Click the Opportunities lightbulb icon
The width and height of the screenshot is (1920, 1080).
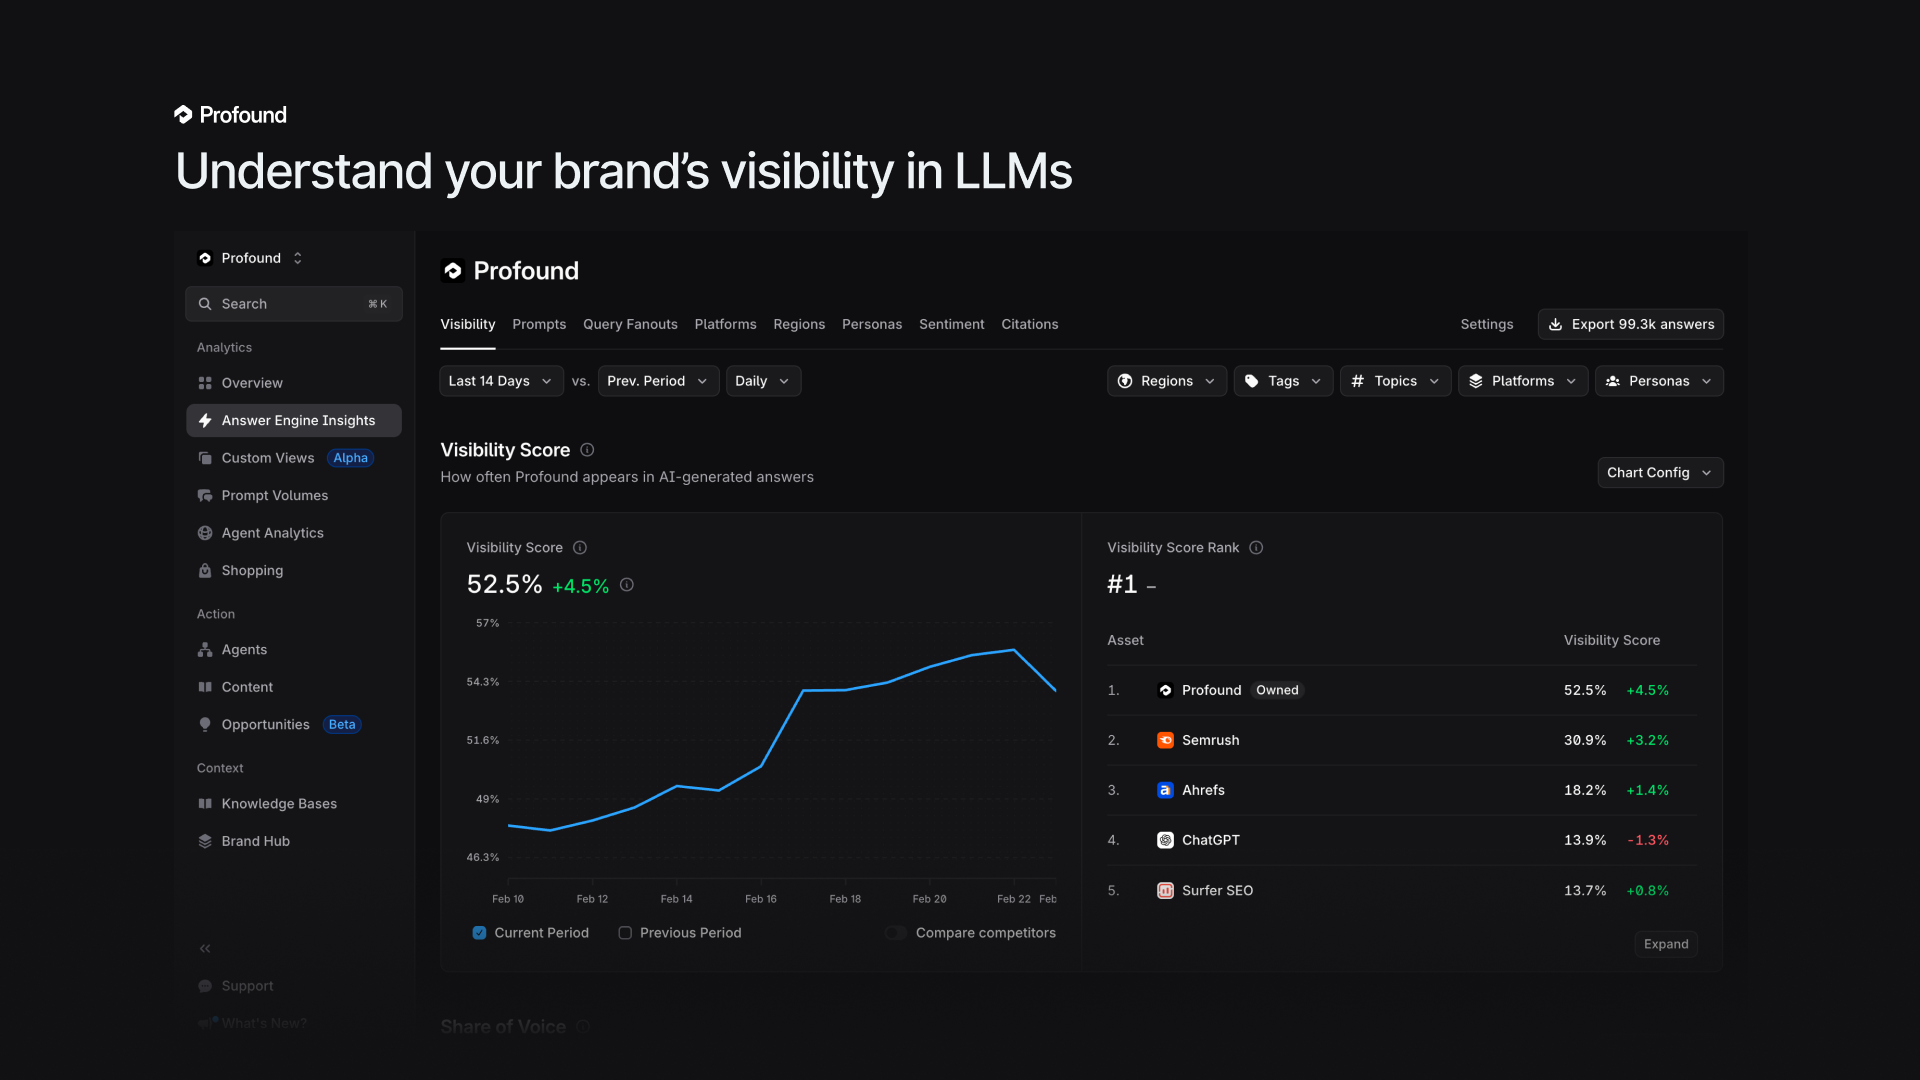[x=205, y=725]
